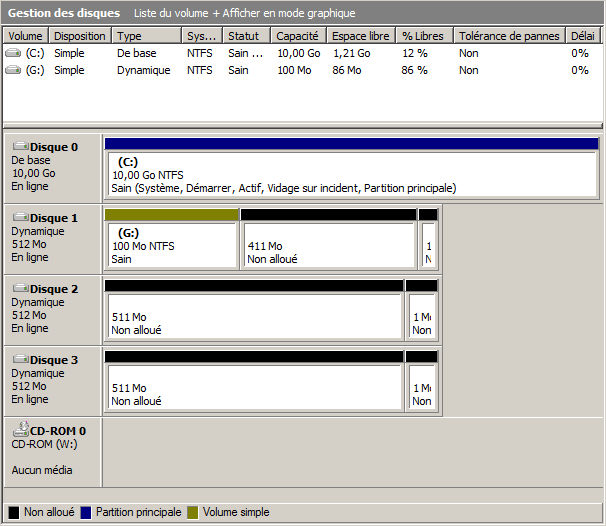Select the Disque 2 disk icon
Screen dimensions: 606x526
coord(20,289)
